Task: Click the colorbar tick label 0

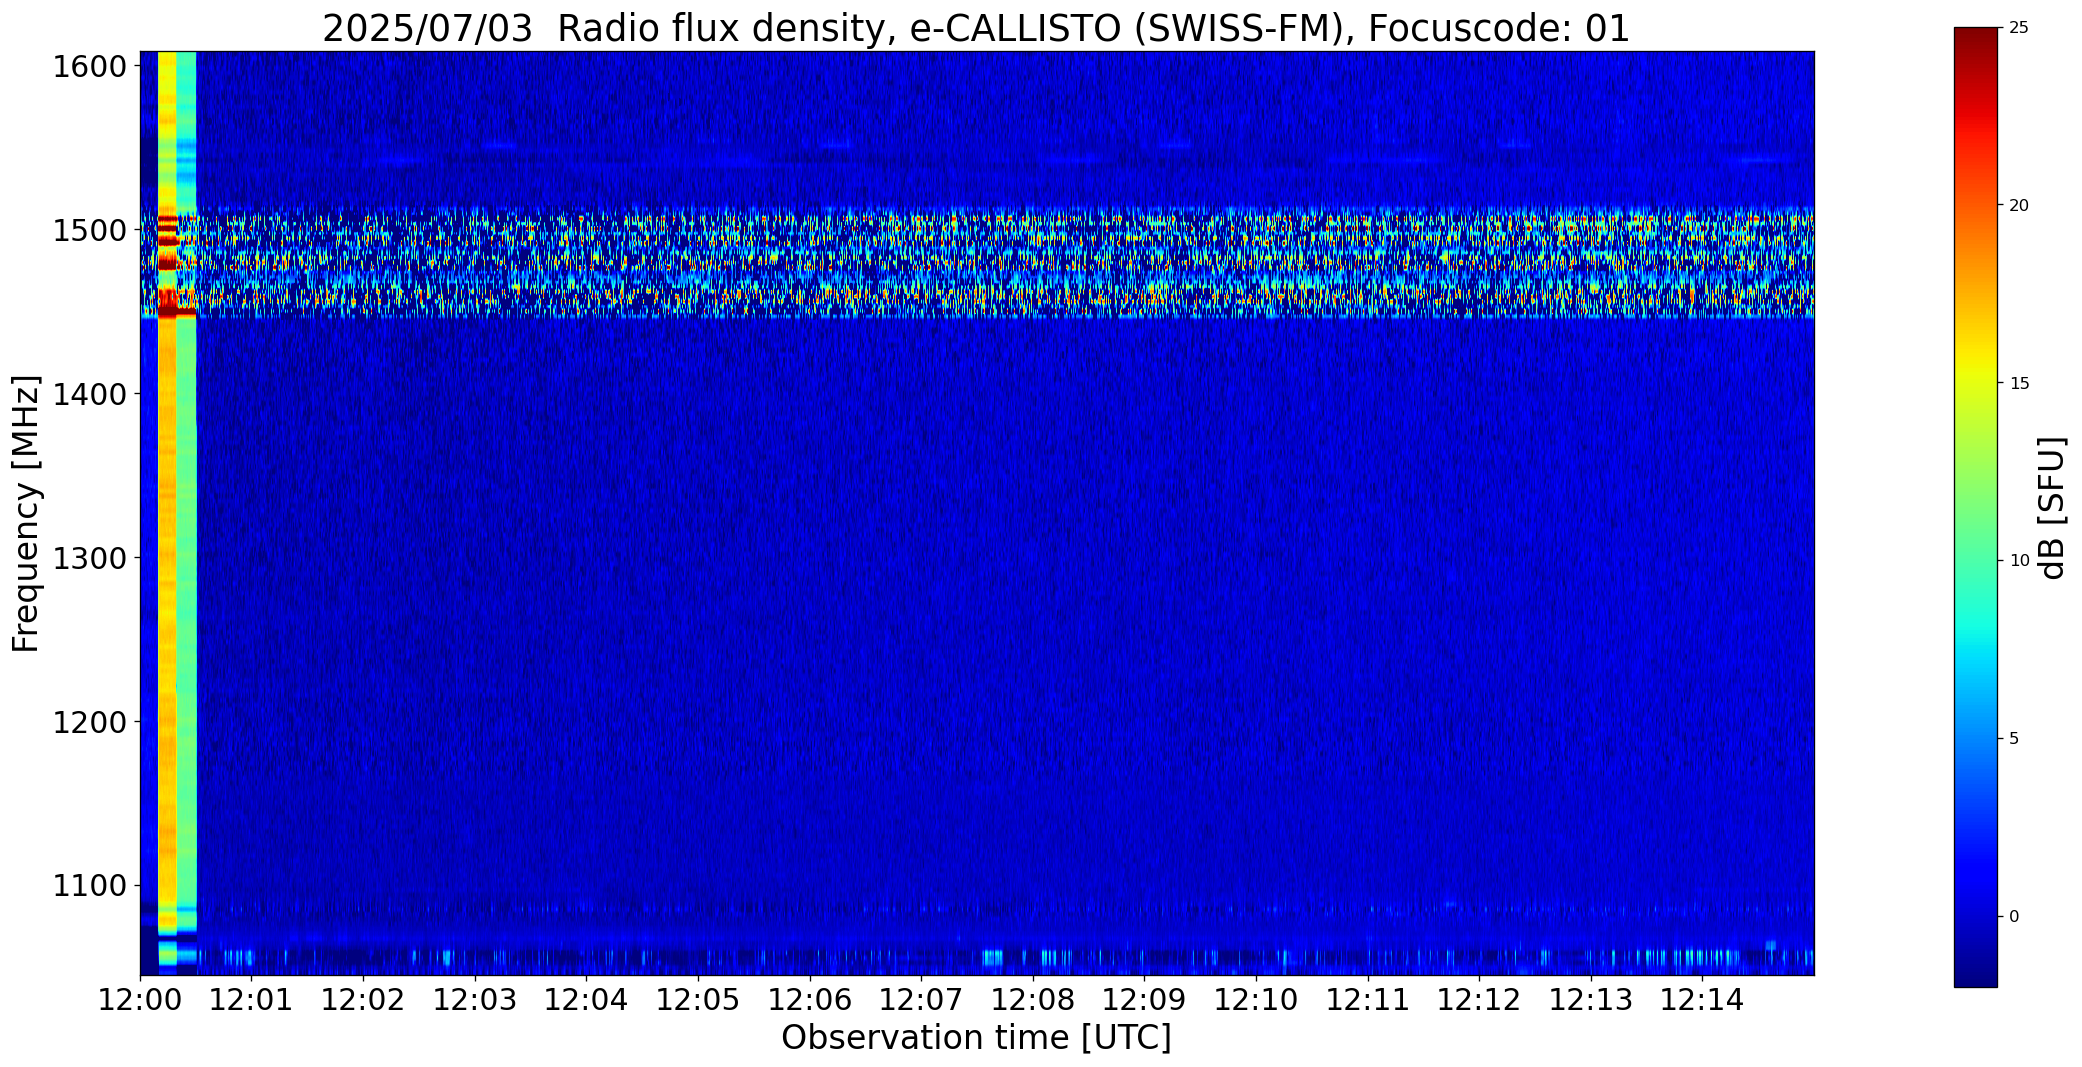Action: (x=2014, y=916)
